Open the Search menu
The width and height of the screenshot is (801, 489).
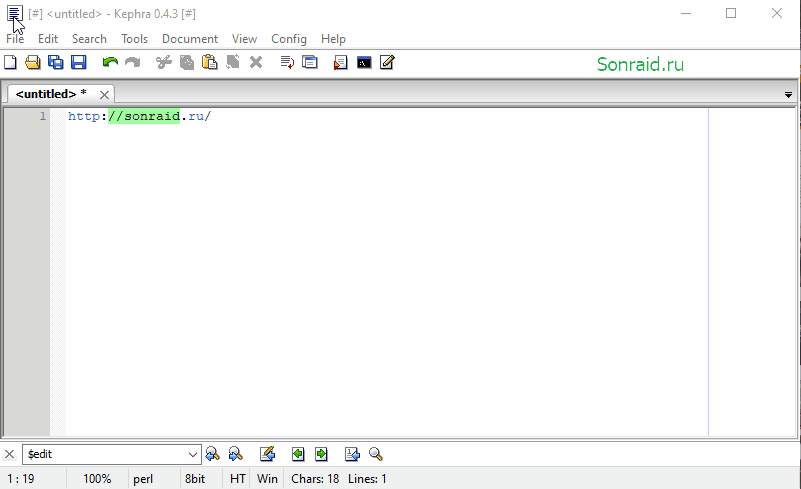pyautogui.click(x=89, y=39)
